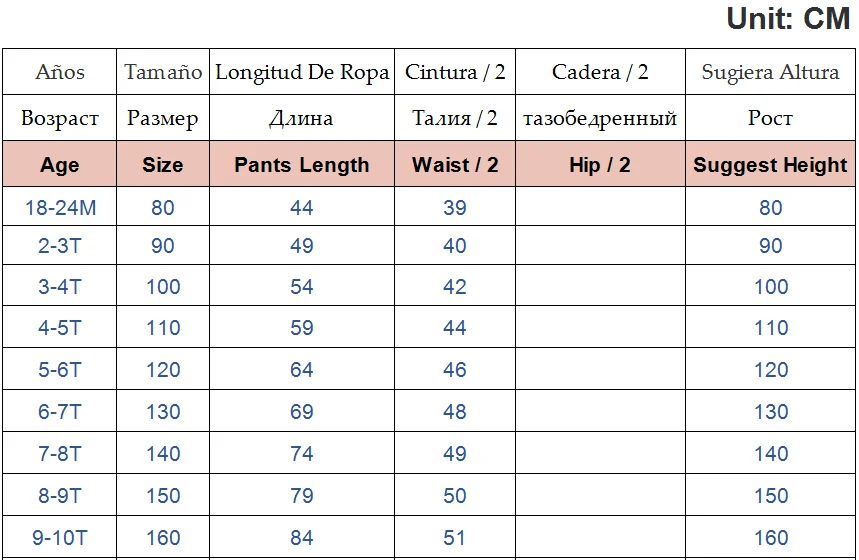
Task: Click the "тазобедренный" header cell
Action: (x=600, y=118)
